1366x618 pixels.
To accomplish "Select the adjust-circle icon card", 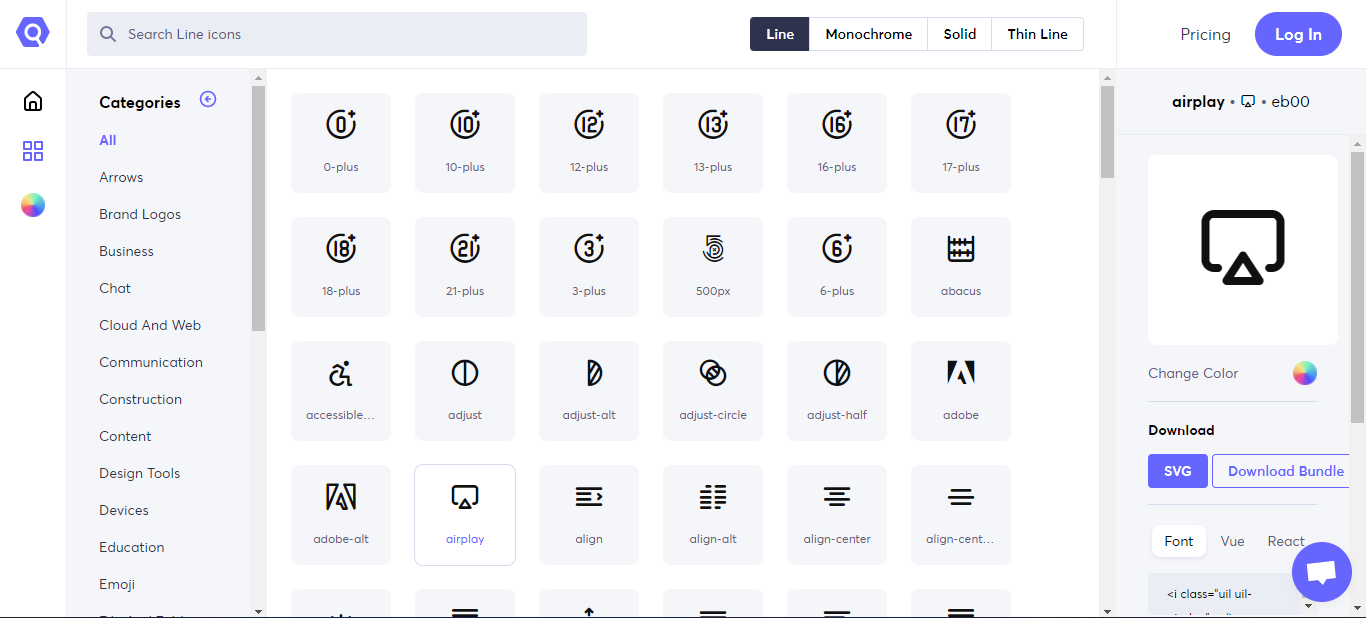I will click(x=713, y=391).
